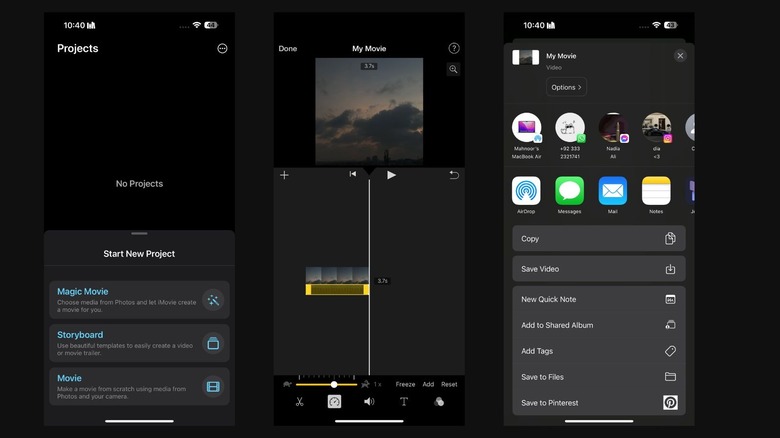This screenshot has width=780, height=438.
Task: Tap Save Video action
Action: pyautogui.click(x=599, y=269)
